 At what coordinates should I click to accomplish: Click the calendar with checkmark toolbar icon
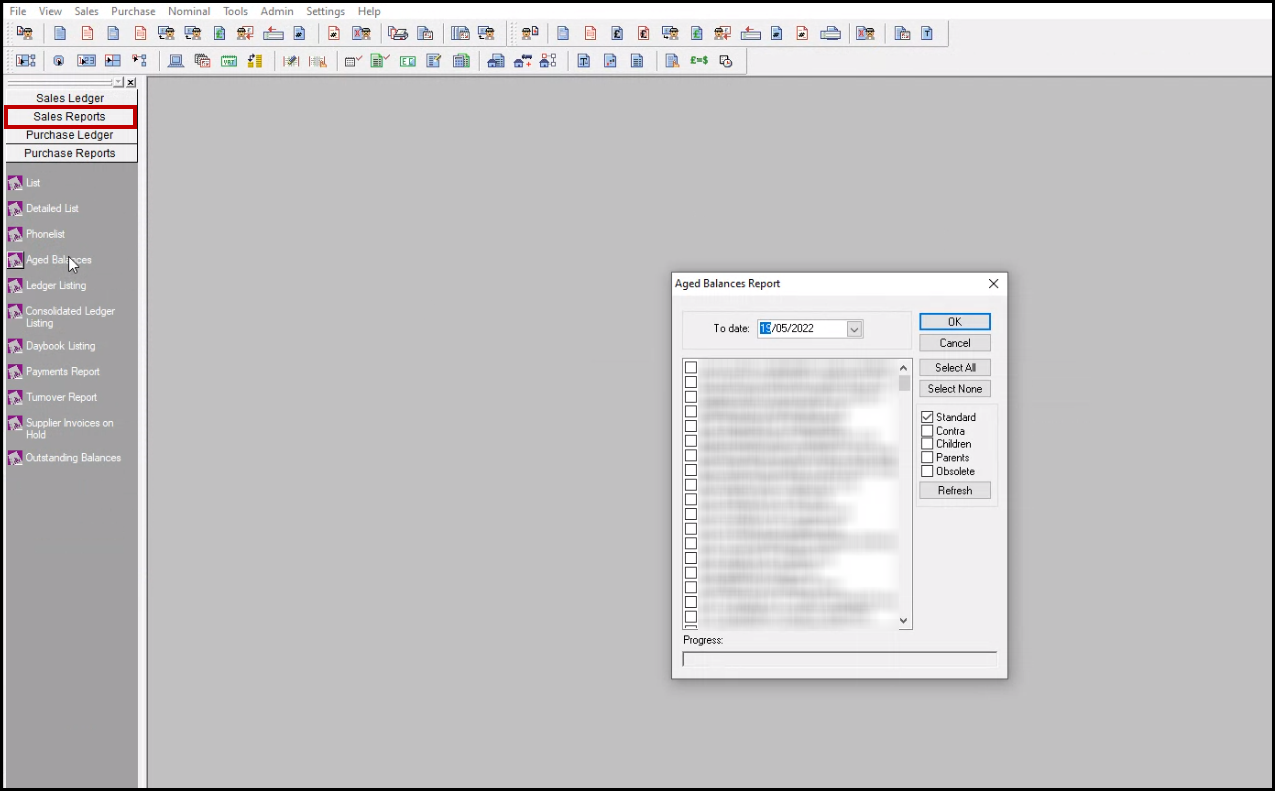353,61
